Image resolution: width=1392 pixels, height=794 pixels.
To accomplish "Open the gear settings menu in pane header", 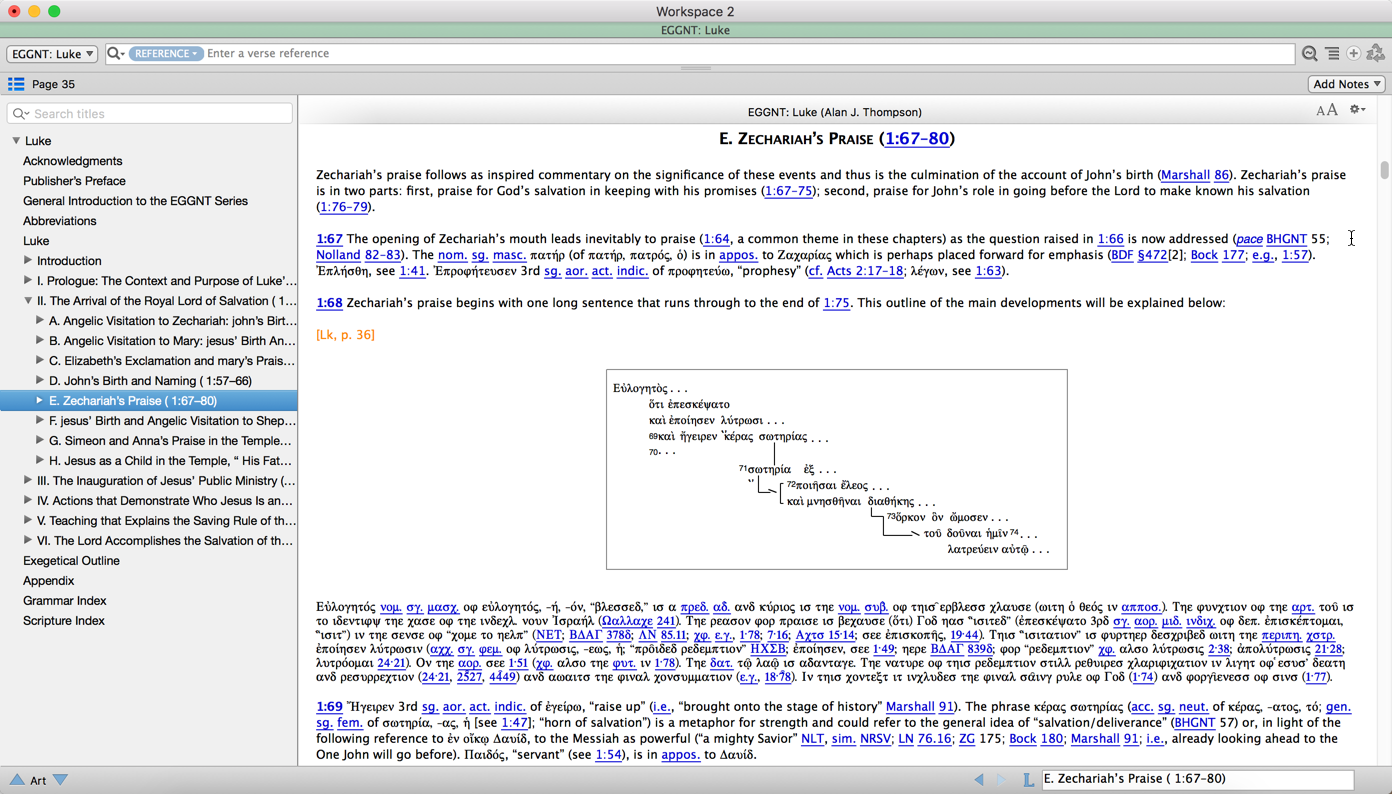I will [x=1357, y=110].
